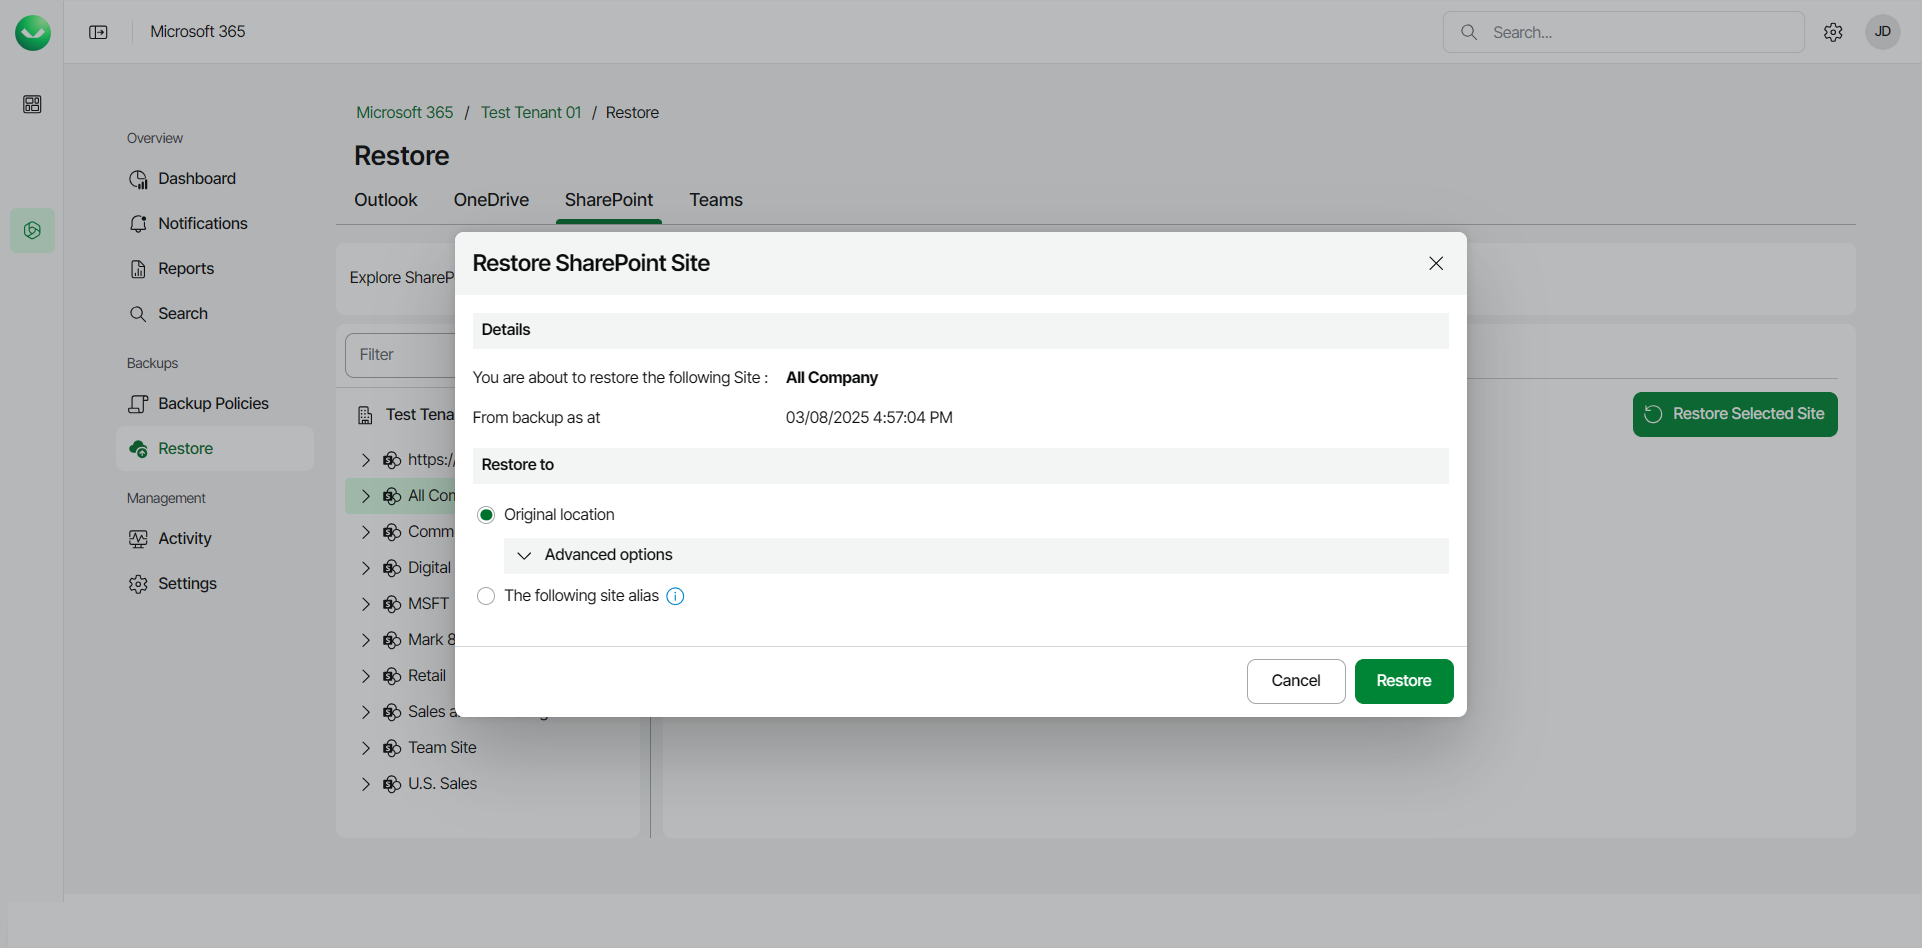1922x948 pixels.
Task: Open settings gear in top bar
Action: pyautogui.click(x=1833, y=32)
